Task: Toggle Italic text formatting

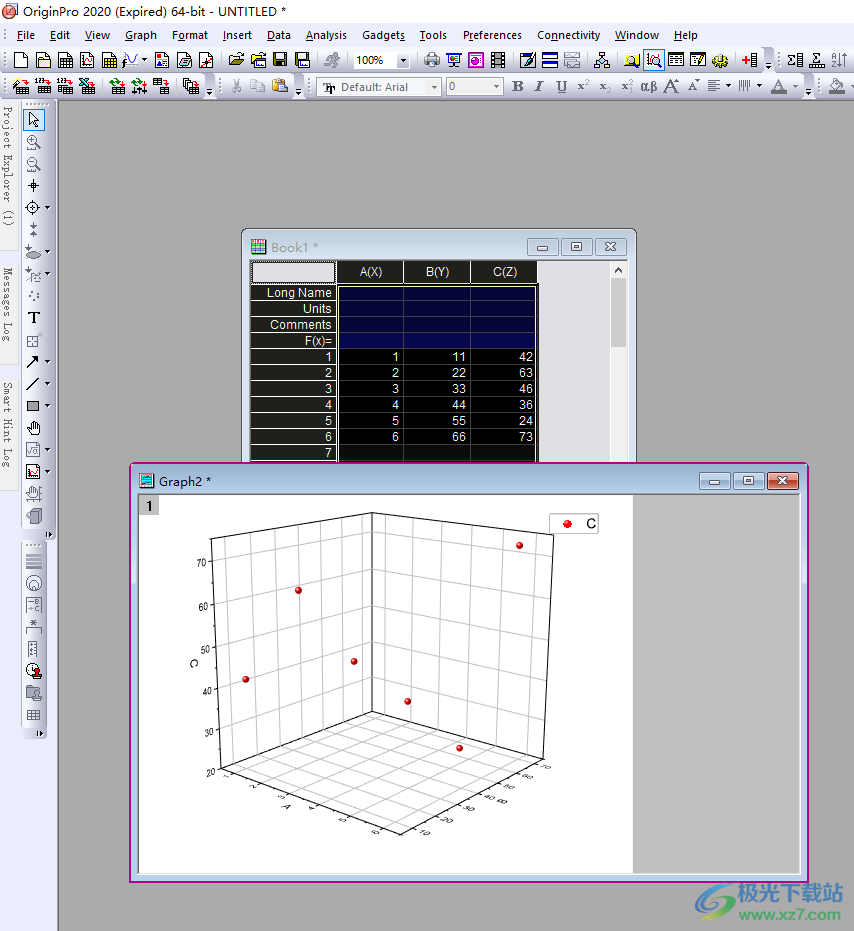Action: point(539,87)
